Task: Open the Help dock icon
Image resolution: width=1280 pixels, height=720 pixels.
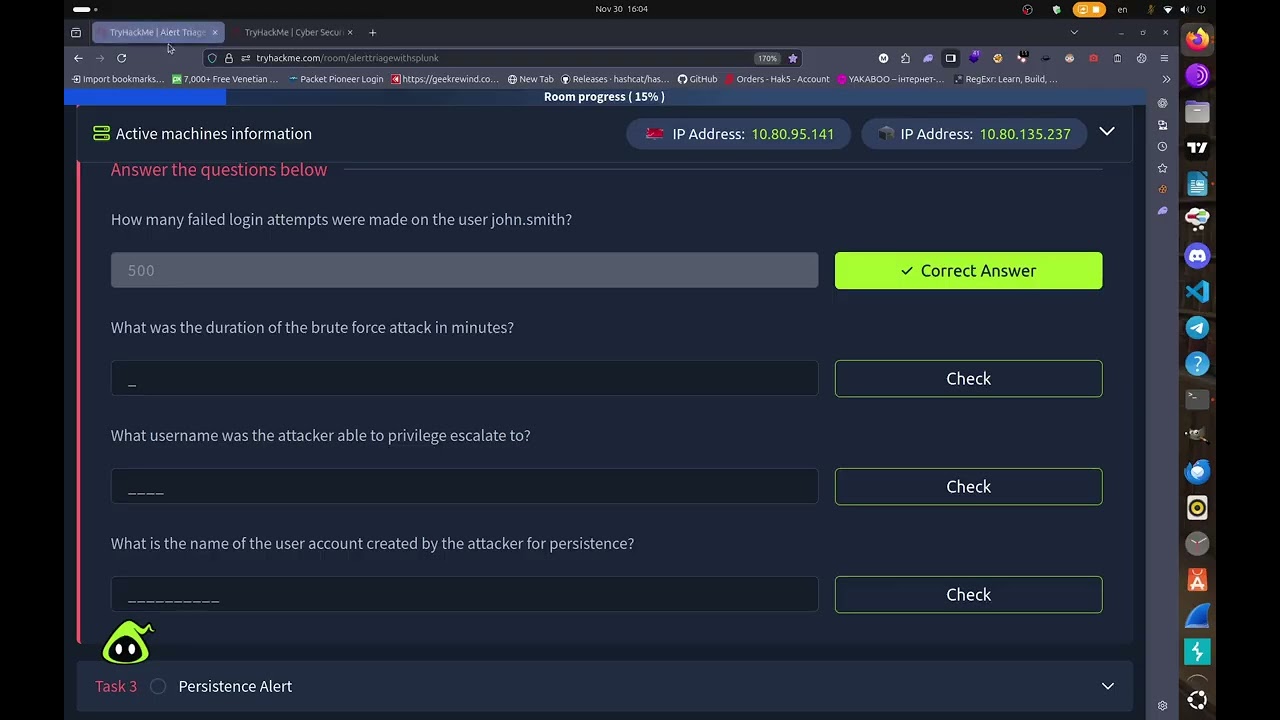Action: click(x=1197, y=364)
